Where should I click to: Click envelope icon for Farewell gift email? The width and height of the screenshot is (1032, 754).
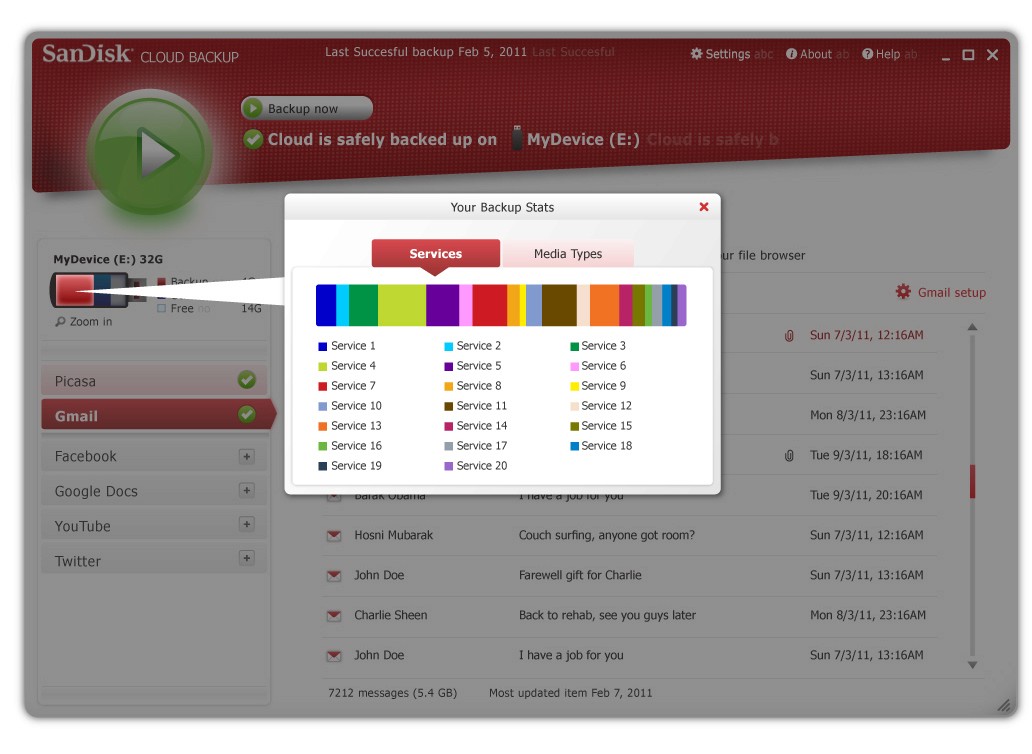[334, 576]
